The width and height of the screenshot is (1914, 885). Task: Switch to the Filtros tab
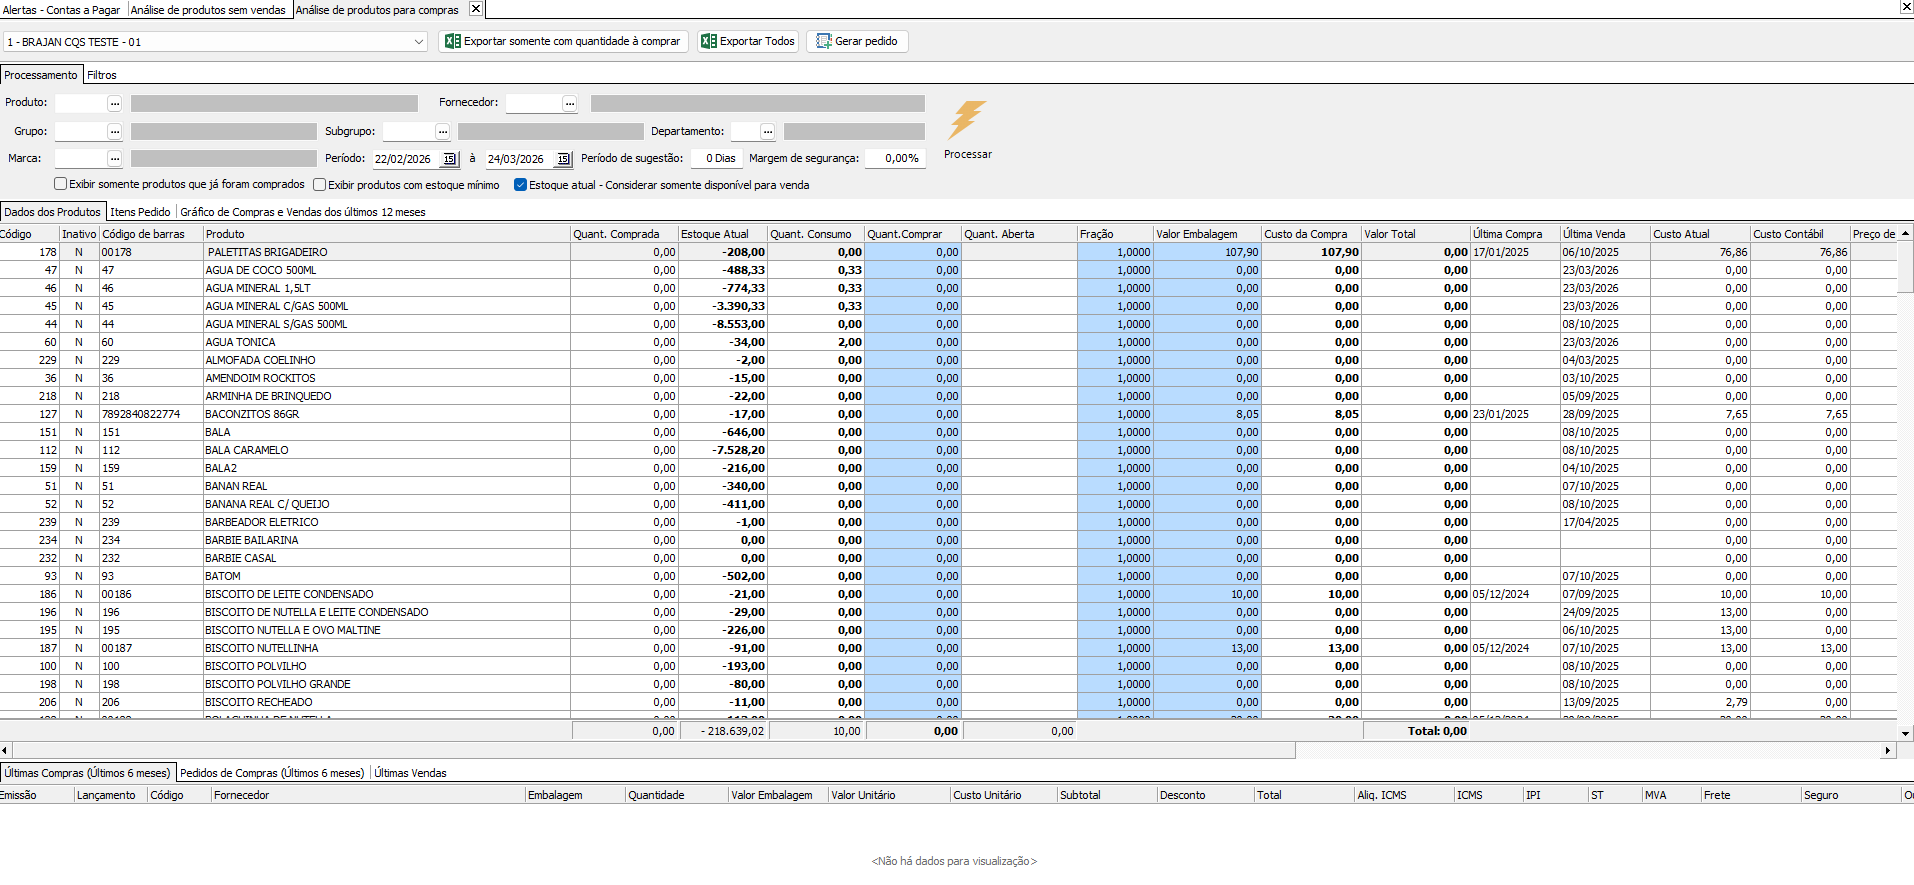(x=101, y=75)
